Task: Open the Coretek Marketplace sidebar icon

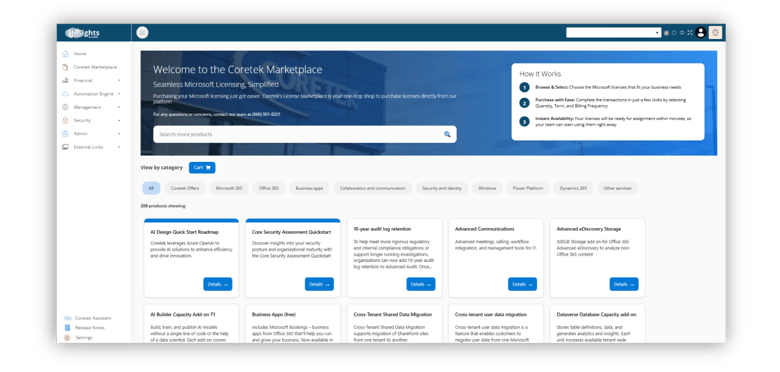Action: (65, 67)
